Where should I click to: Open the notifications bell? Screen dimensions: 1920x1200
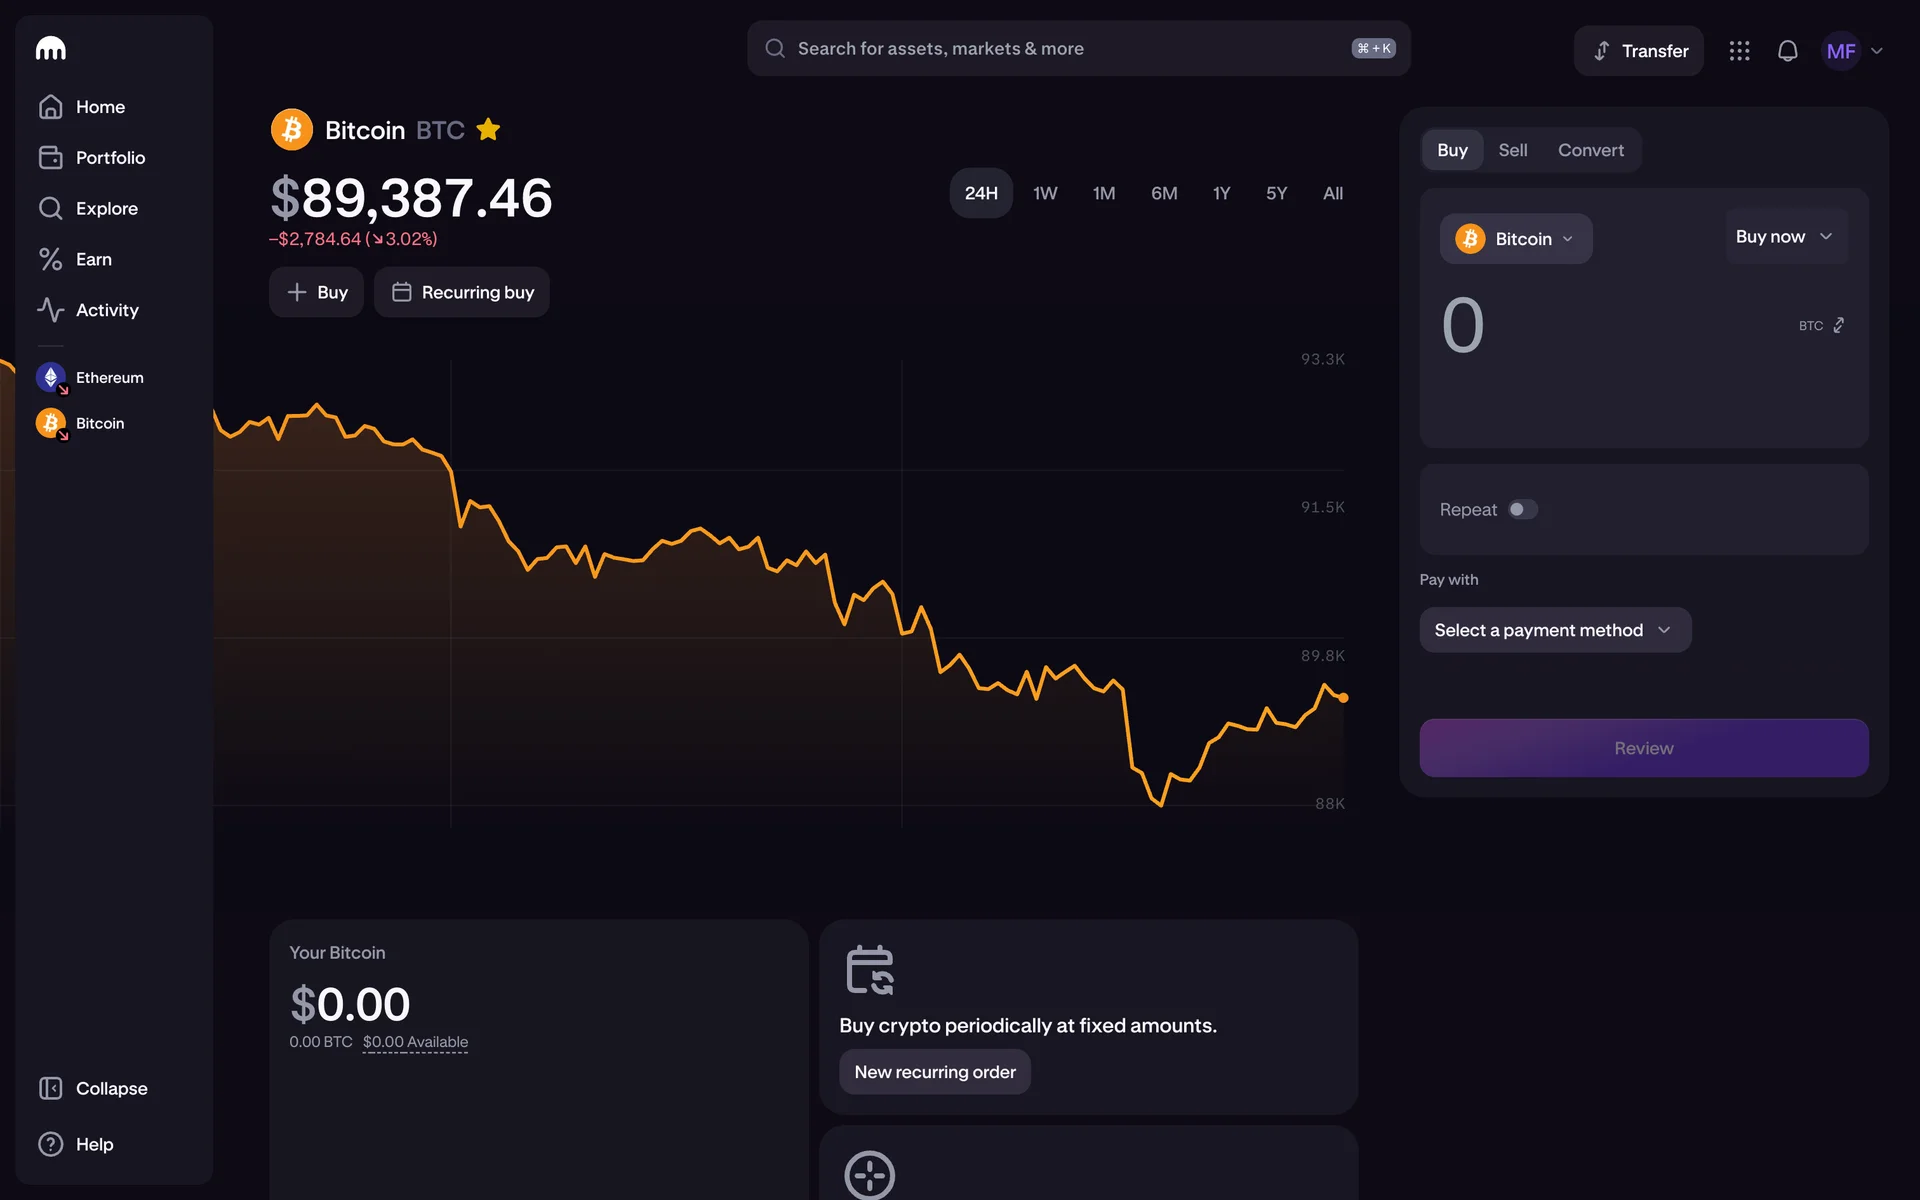pyautogui.click(x=1787, y=51)
